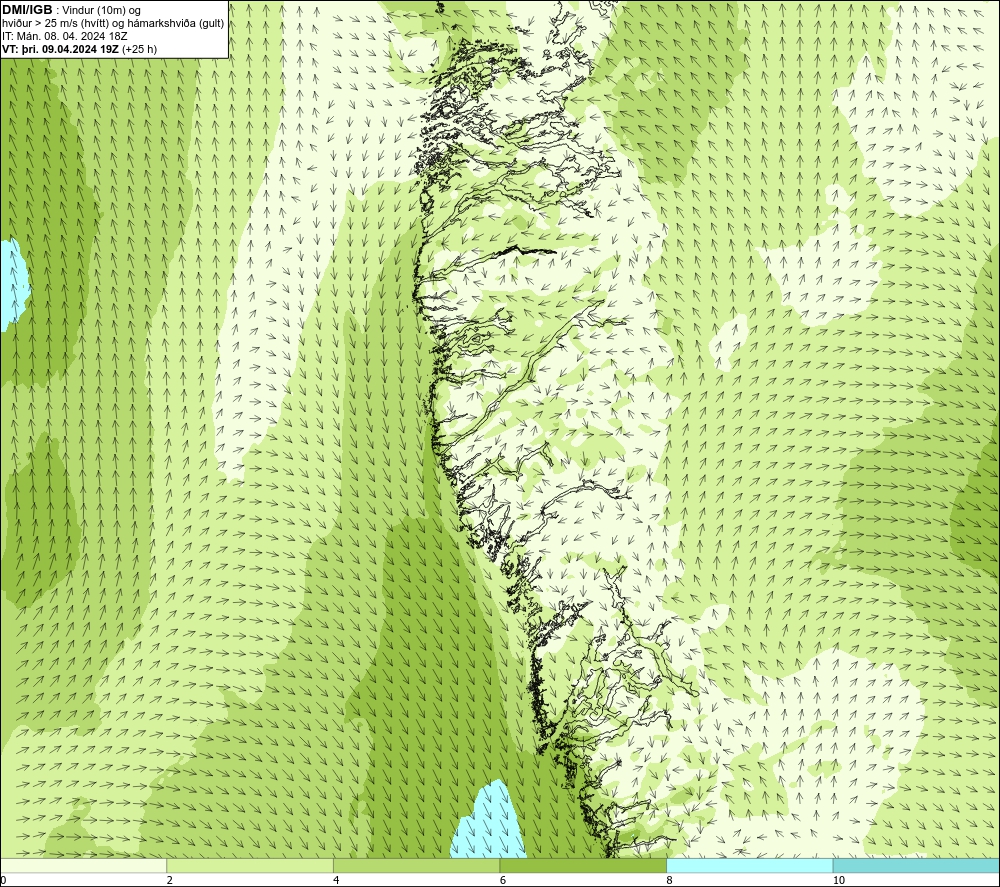The width and height of the screenshot is (1000, 887).
Task: Click the scale label '8'
Action: (x=670, y=880)
